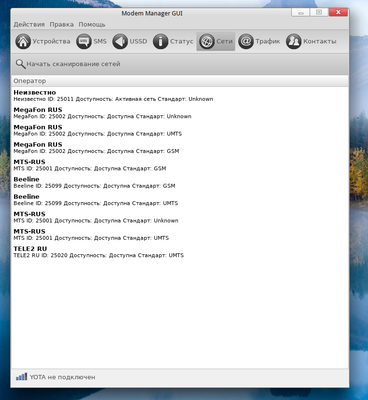Open the Действия menu
Image resolution: width=368 pixels, height=400 pixels.
[x=29, y=25]
